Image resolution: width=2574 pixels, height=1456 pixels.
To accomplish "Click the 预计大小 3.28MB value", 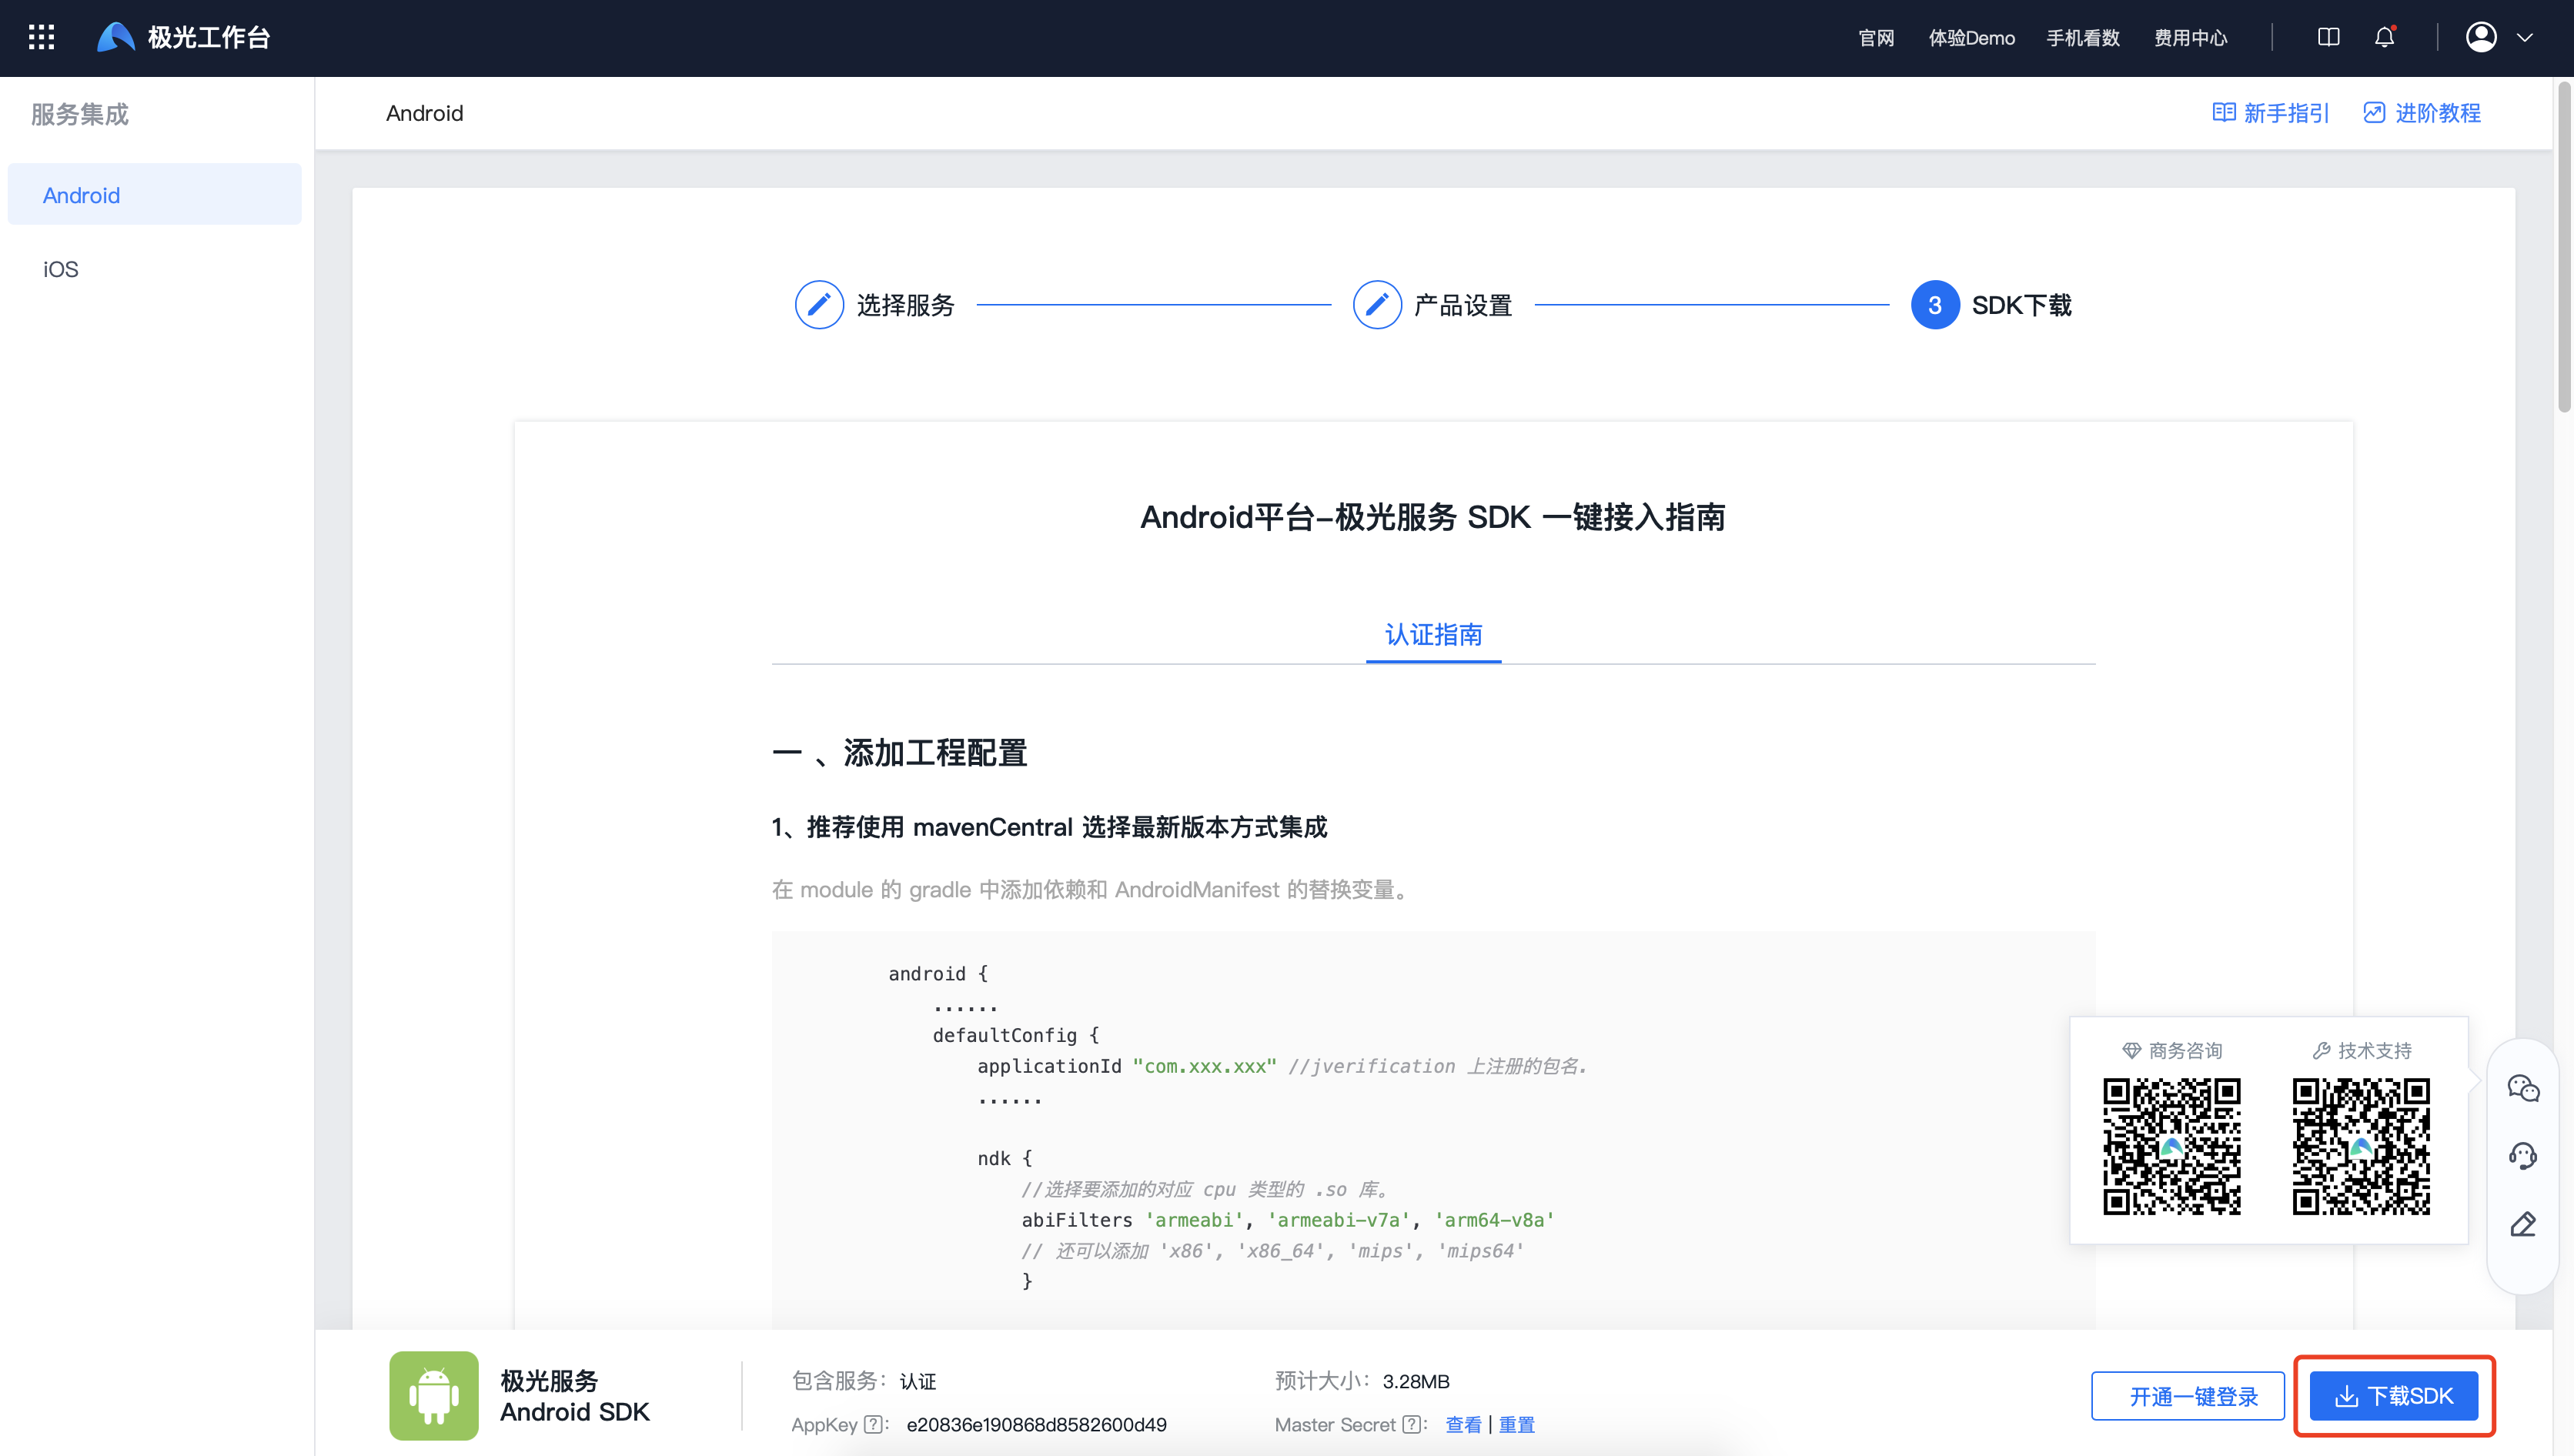I will point(1416,1381).
